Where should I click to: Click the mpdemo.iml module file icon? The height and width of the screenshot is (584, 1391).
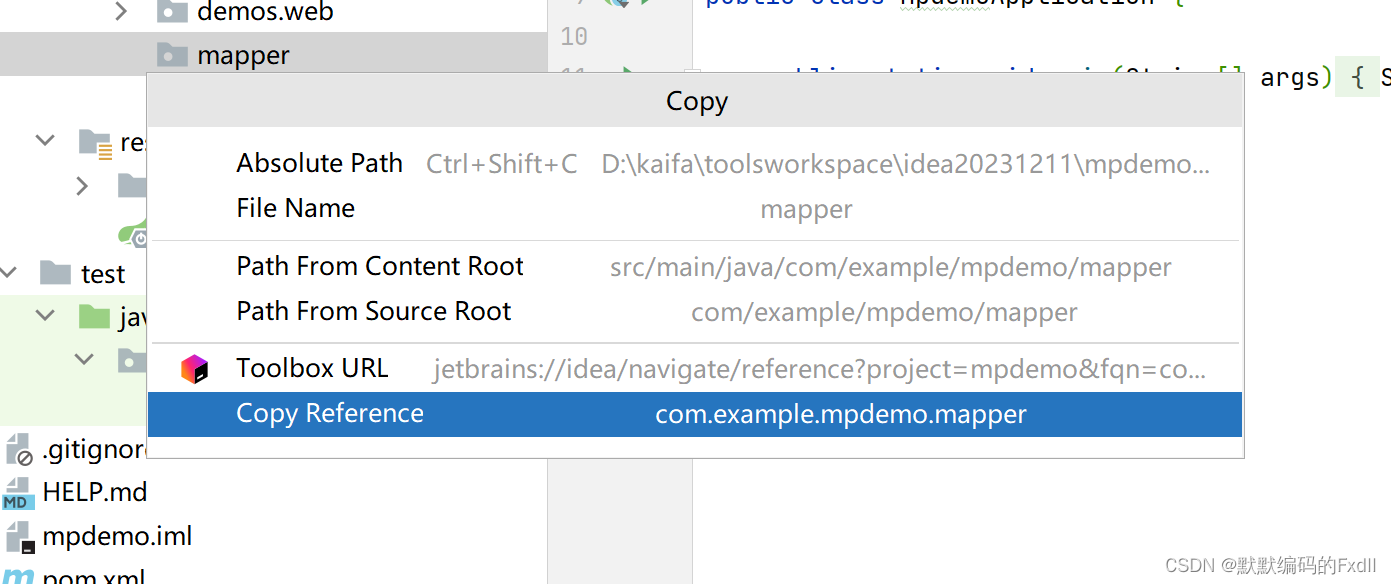click(x=19, y=537)
